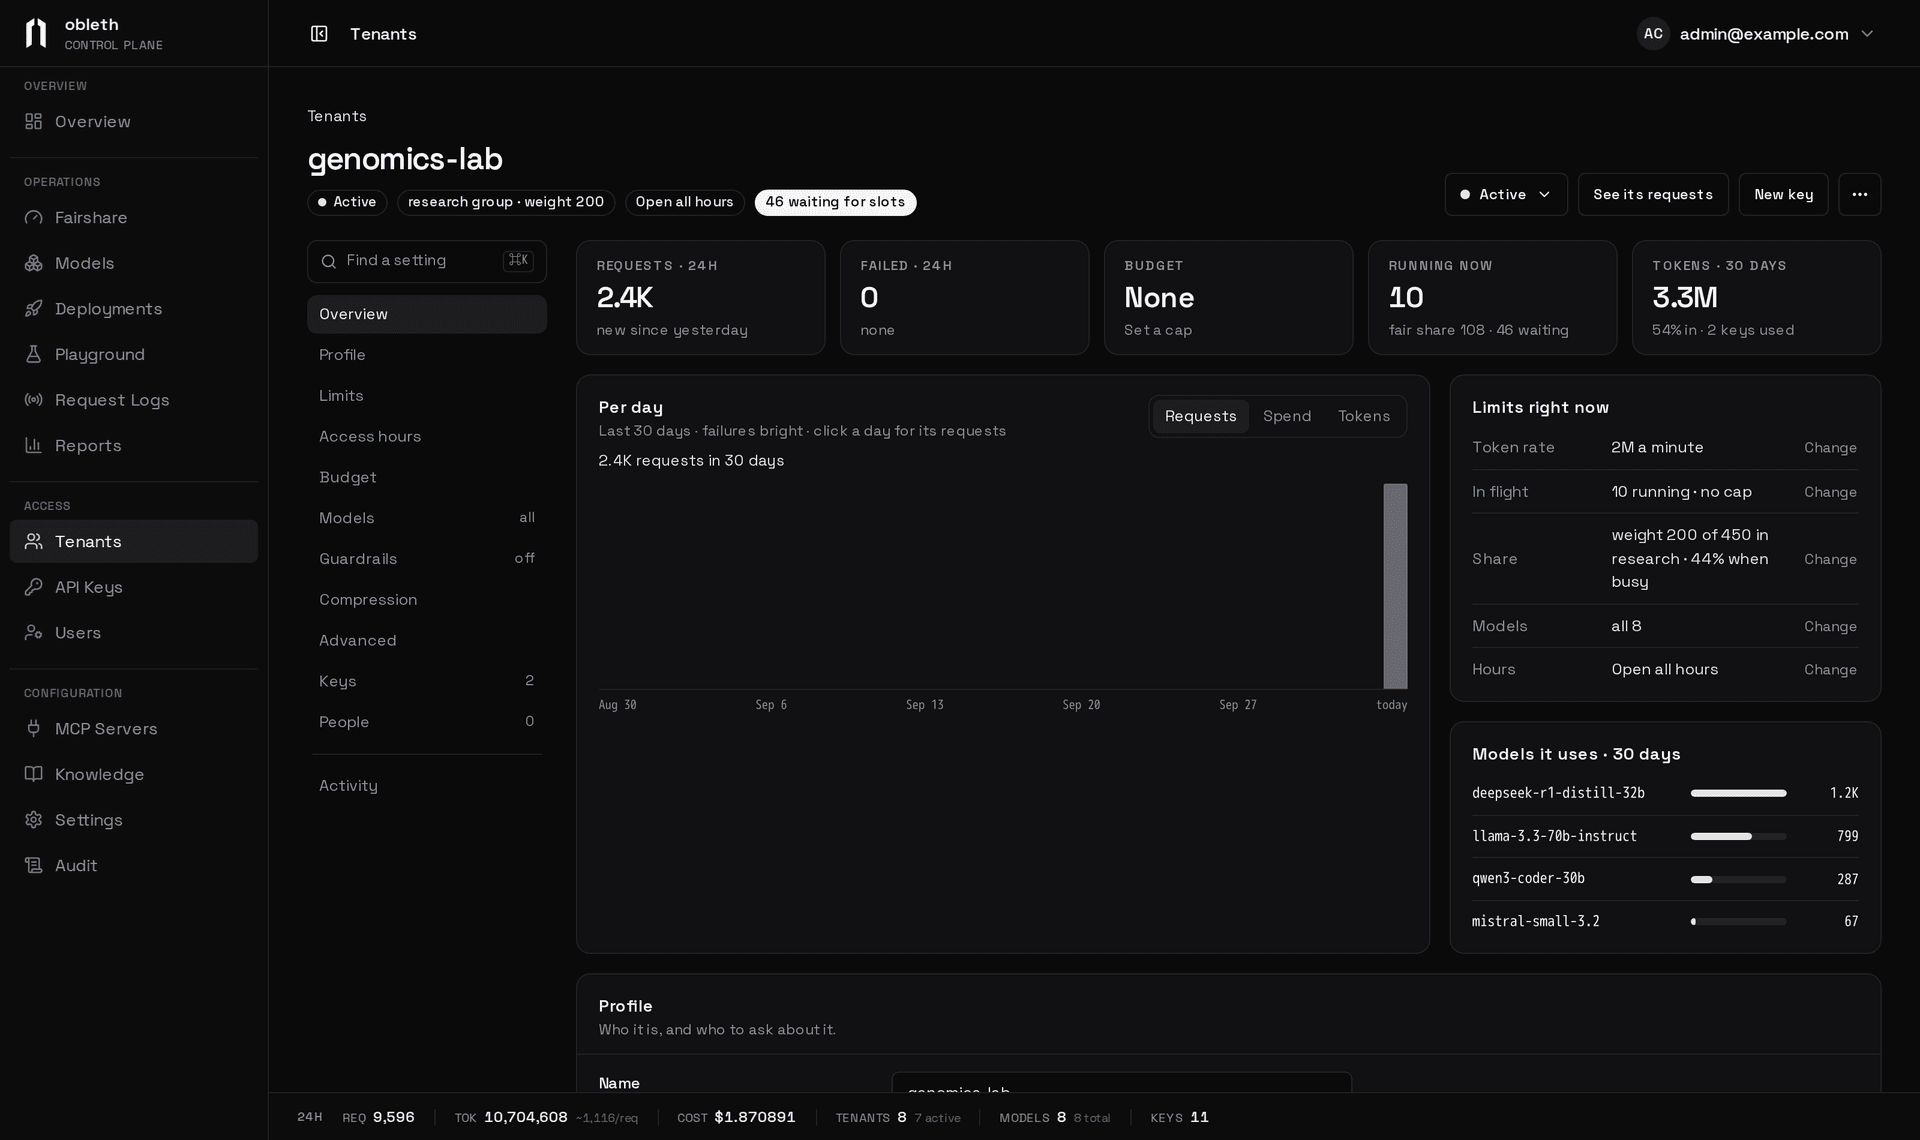Open the Access hours section
The height and width of the screenshot is (1140, 1920).
[x=427, y=437]
